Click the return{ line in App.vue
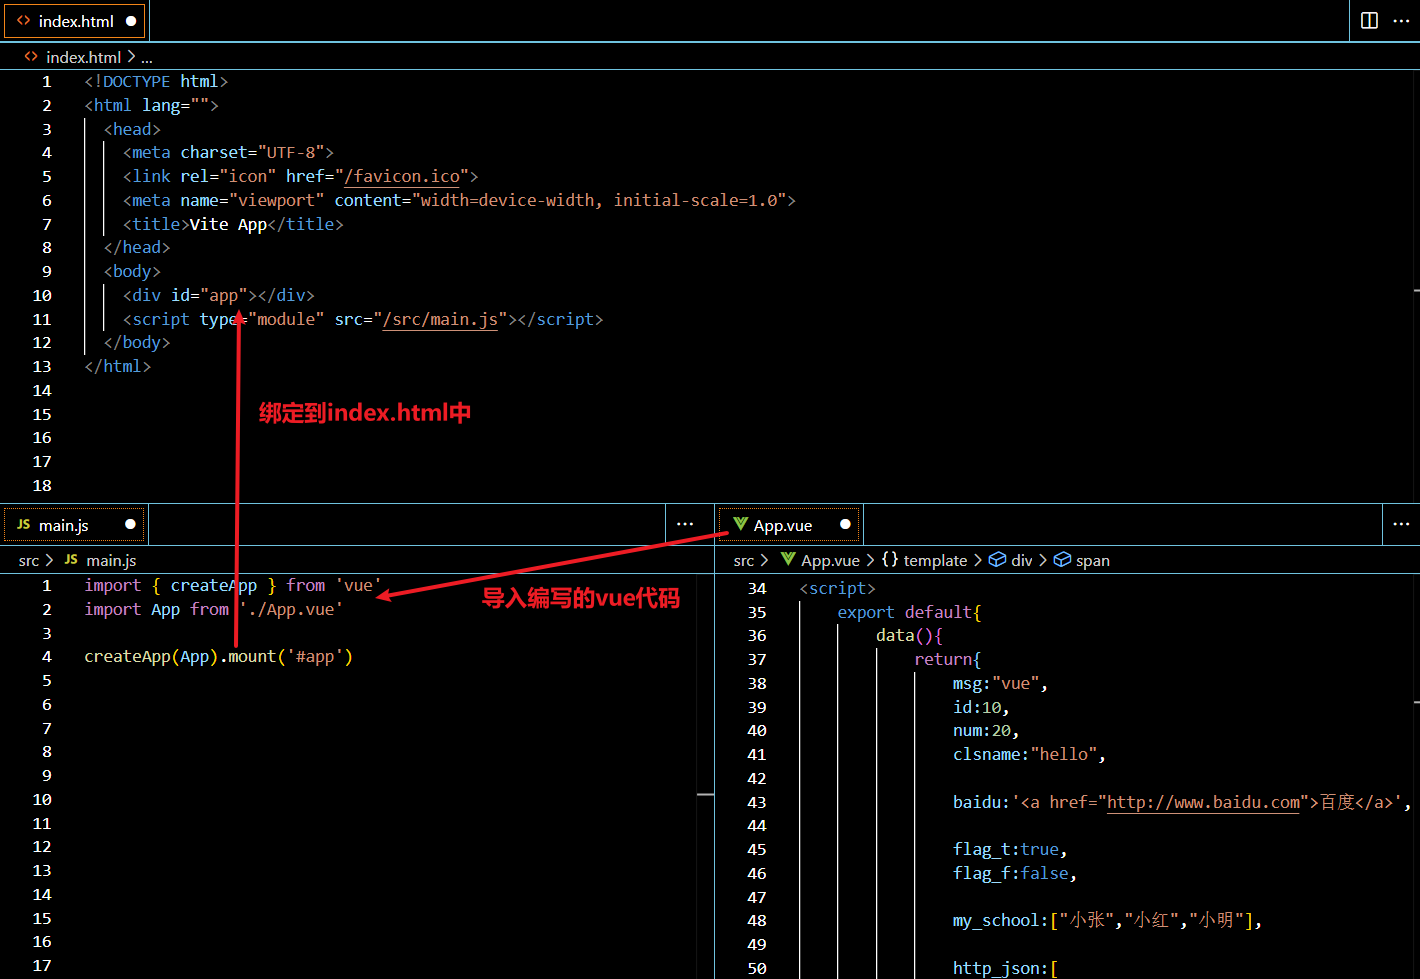The image size is (1420, 979). (947, 659)
